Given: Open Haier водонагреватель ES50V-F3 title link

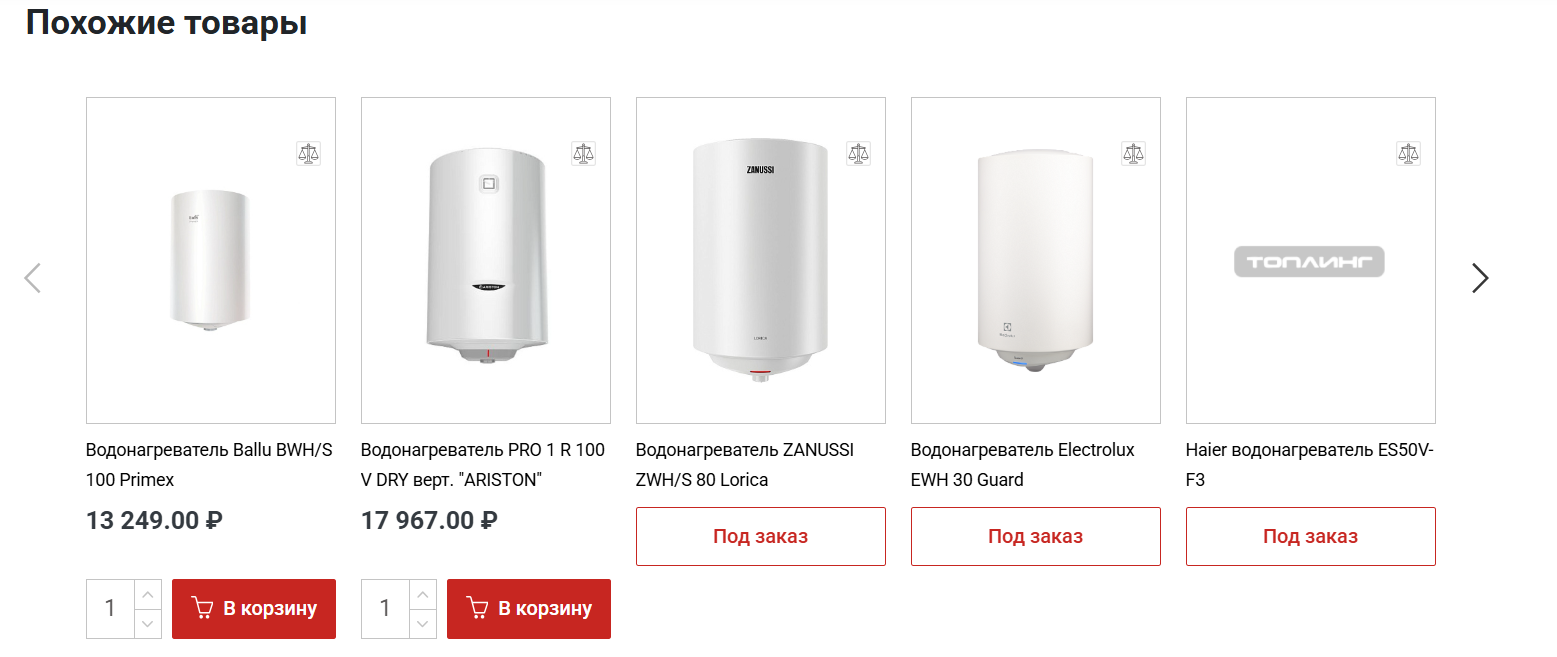Looking at the screenshot, I should (1310, 464).
